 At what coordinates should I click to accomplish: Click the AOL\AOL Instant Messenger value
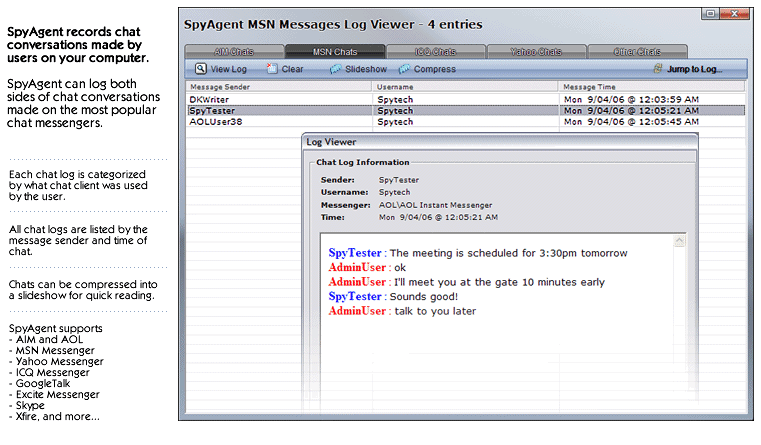point(435,205)
